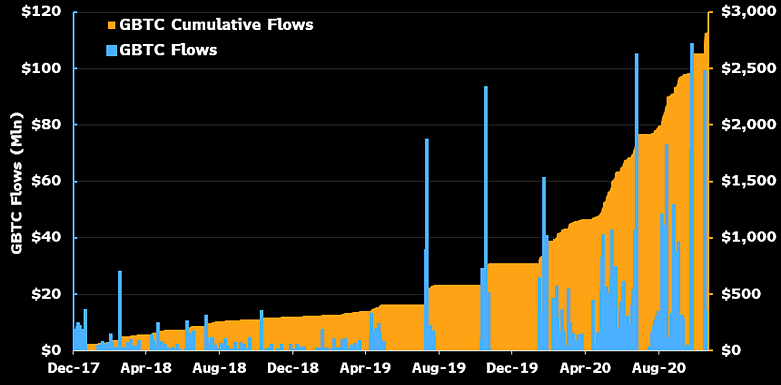Click the blue flow spike reaching about $94

[x=486, y=218]
